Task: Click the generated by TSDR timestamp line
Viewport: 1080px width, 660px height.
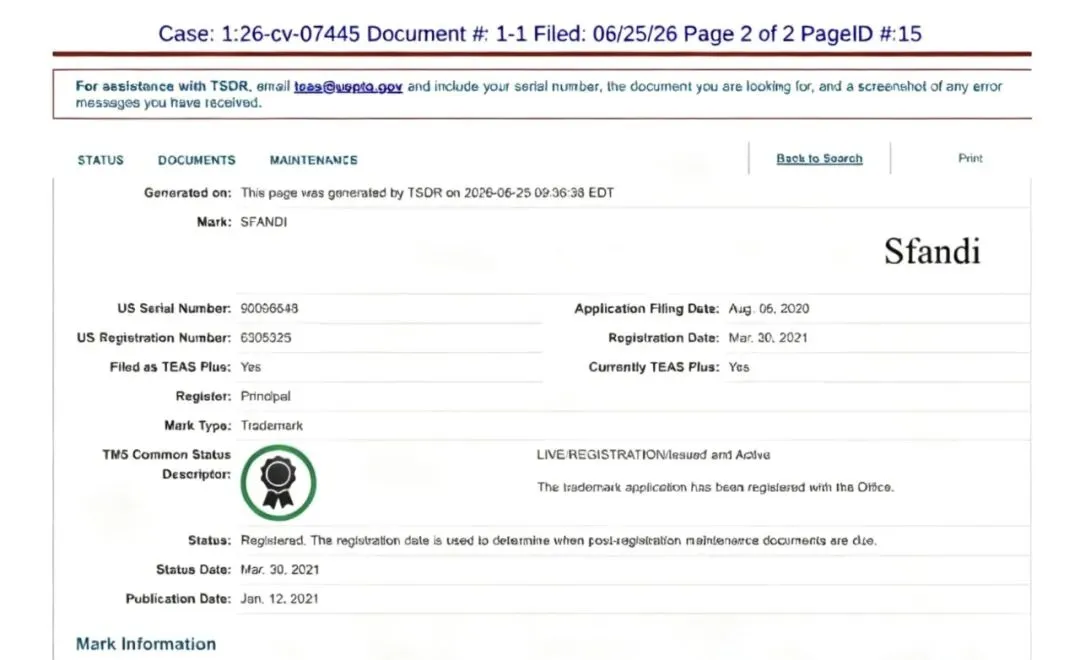Action: pos(427,193)
